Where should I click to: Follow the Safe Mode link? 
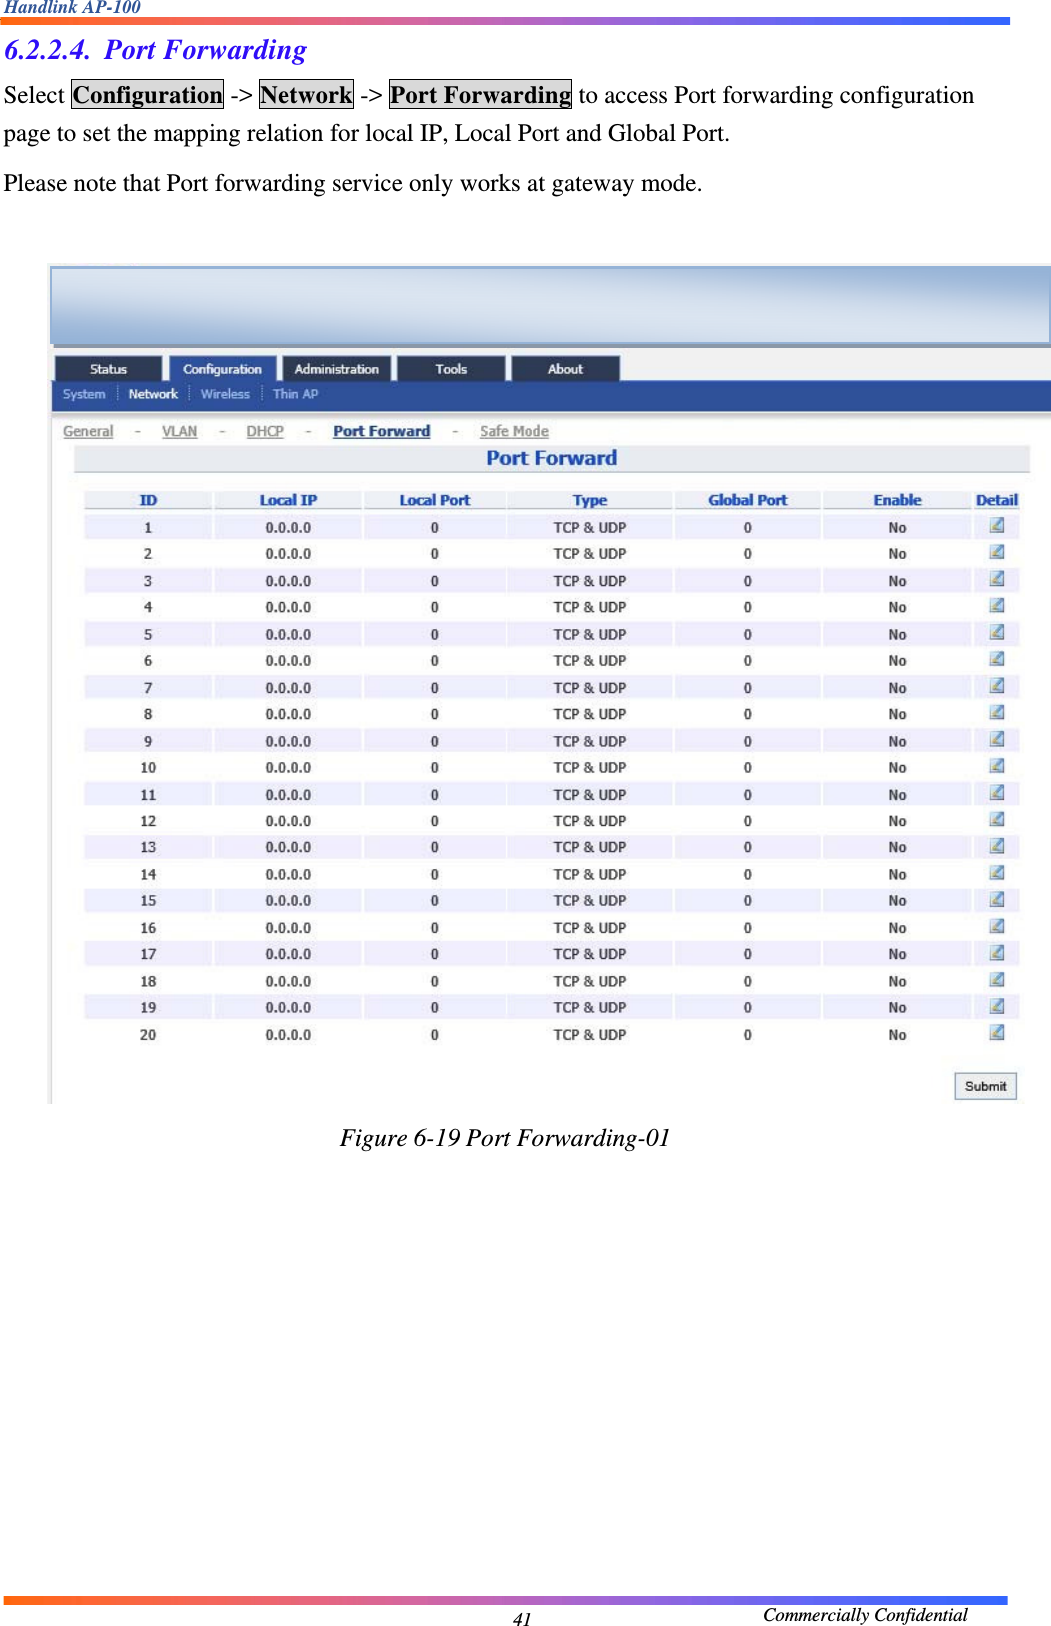[x=514, y=431]
